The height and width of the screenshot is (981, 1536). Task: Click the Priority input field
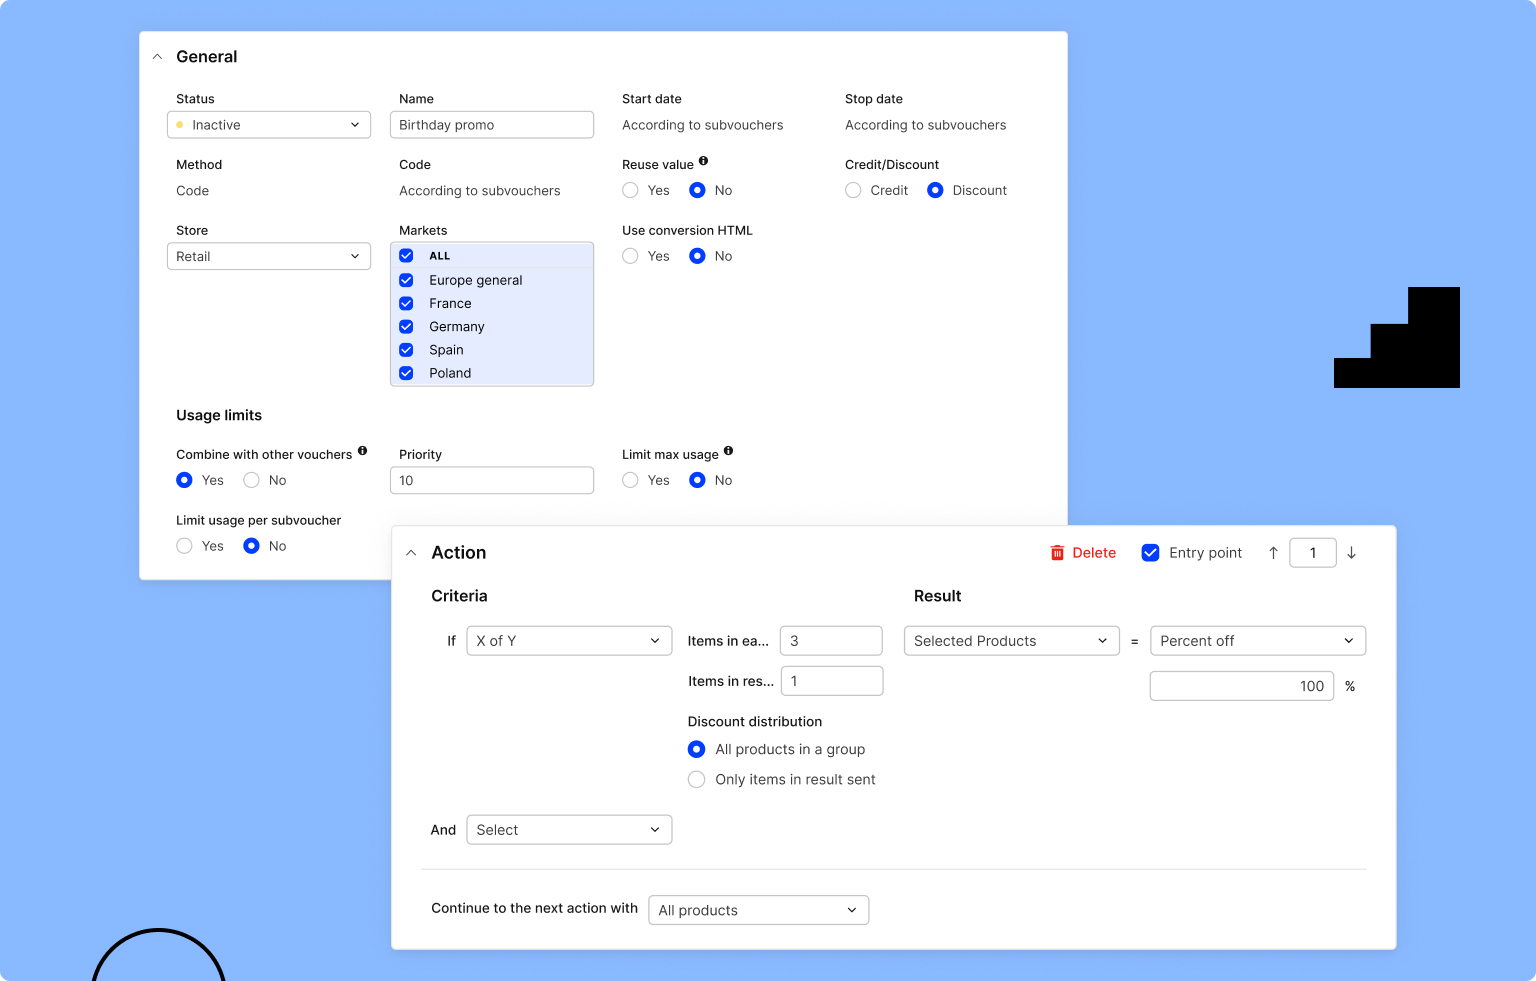coord(492,481)
